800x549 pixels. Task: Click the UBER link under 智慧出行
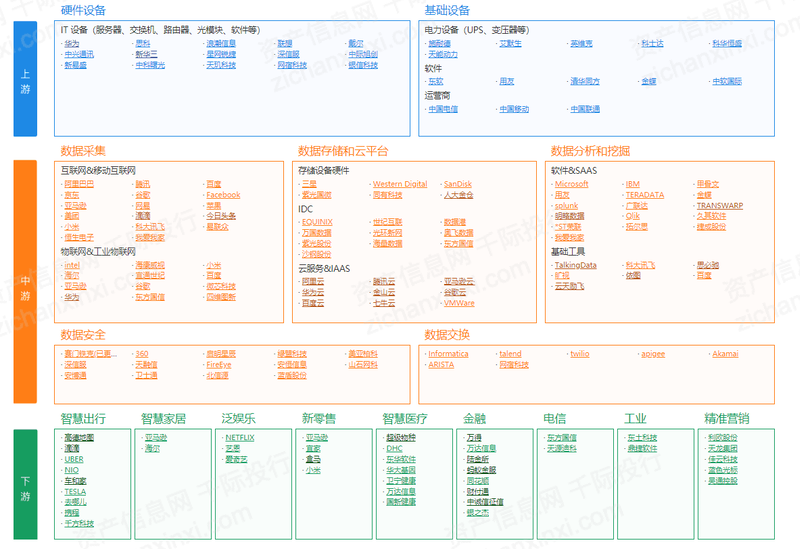click(x=75, y=460)
